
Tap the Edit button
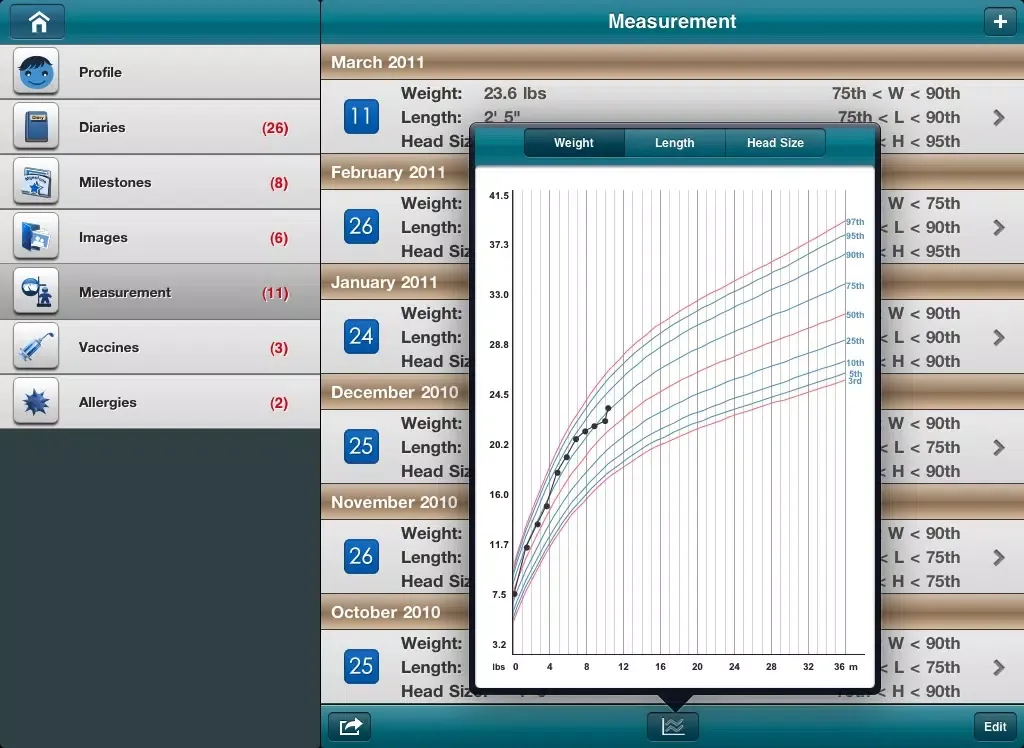point(995,726)
